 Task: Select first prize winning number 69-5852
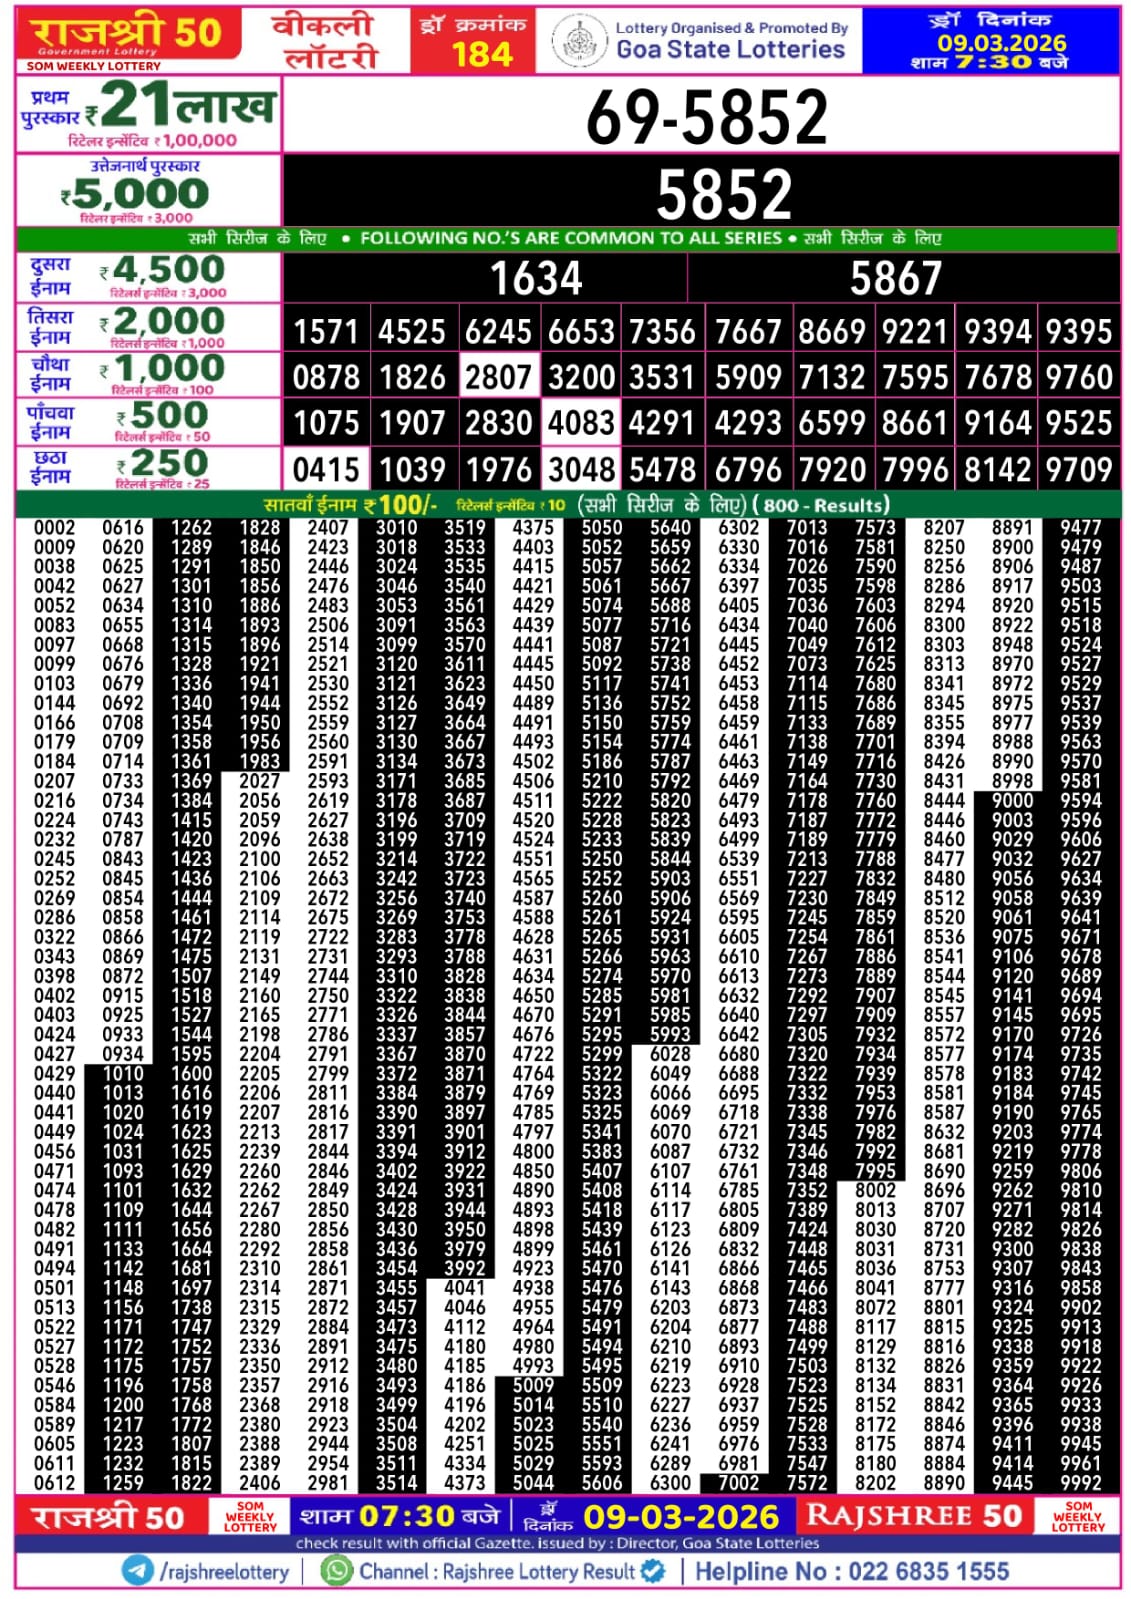(705, 117)
